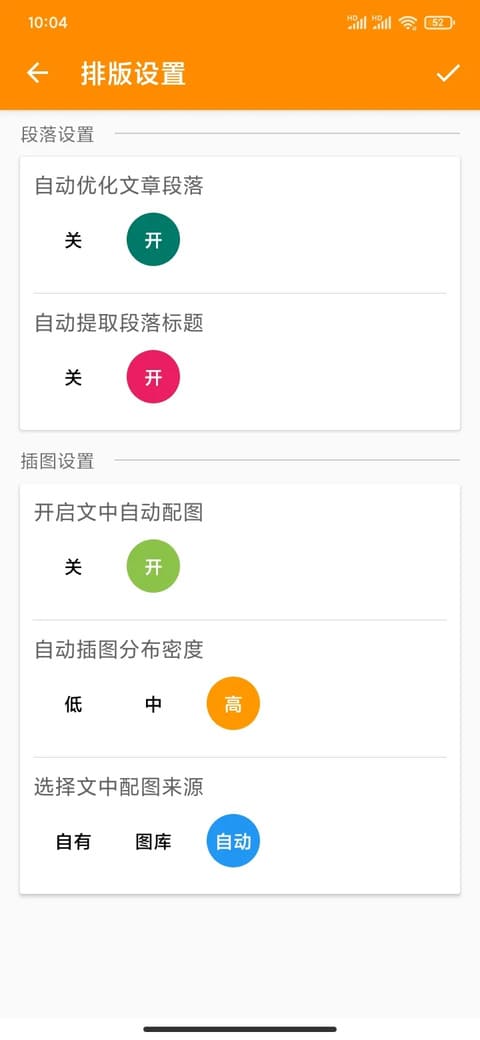Image resolution: width=480 pixels, height=1040 pixels.
Task: Select the light green 开 for 自动配图
Action: click(153, 566)
